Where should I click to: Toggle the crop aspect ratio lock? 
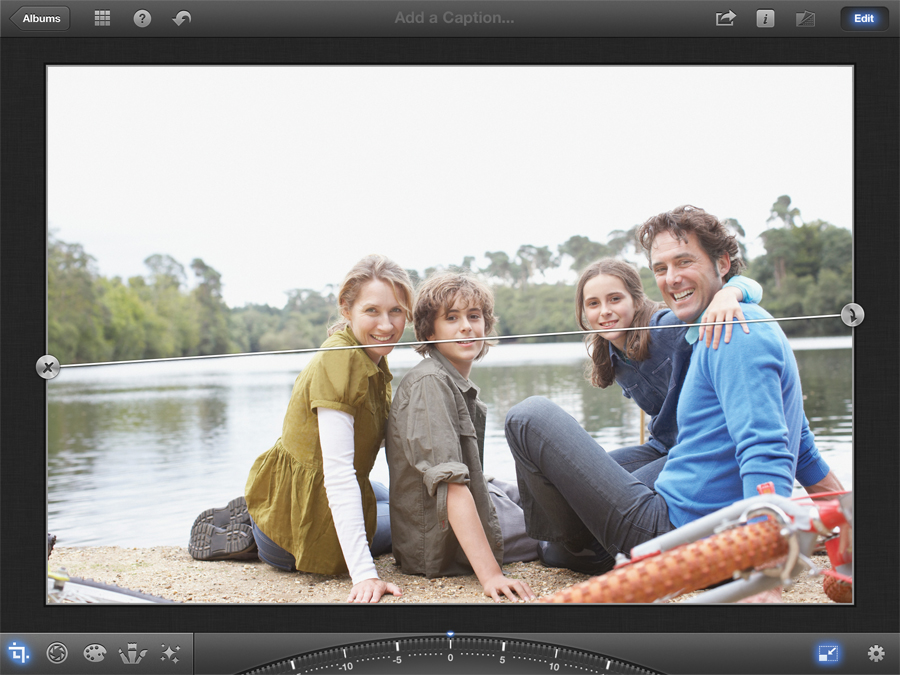(x=828, y=653)
